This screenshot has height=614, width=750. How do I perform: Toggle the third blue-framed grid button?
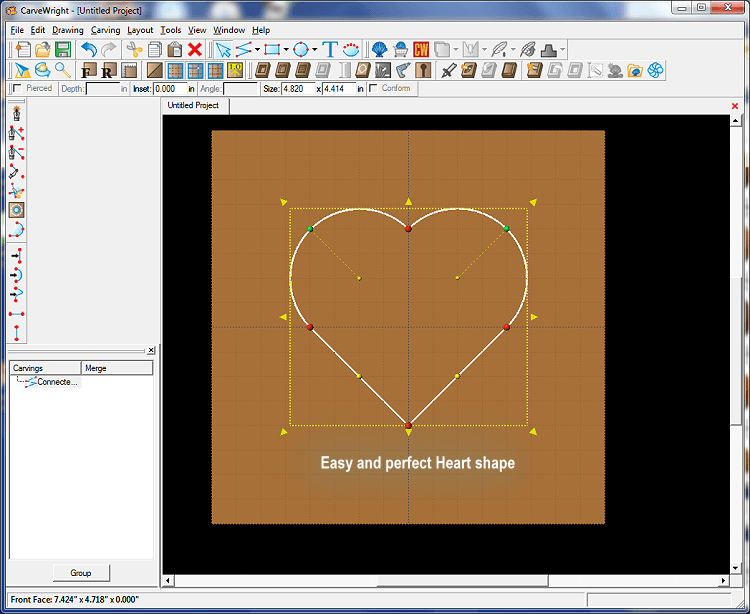215,70
